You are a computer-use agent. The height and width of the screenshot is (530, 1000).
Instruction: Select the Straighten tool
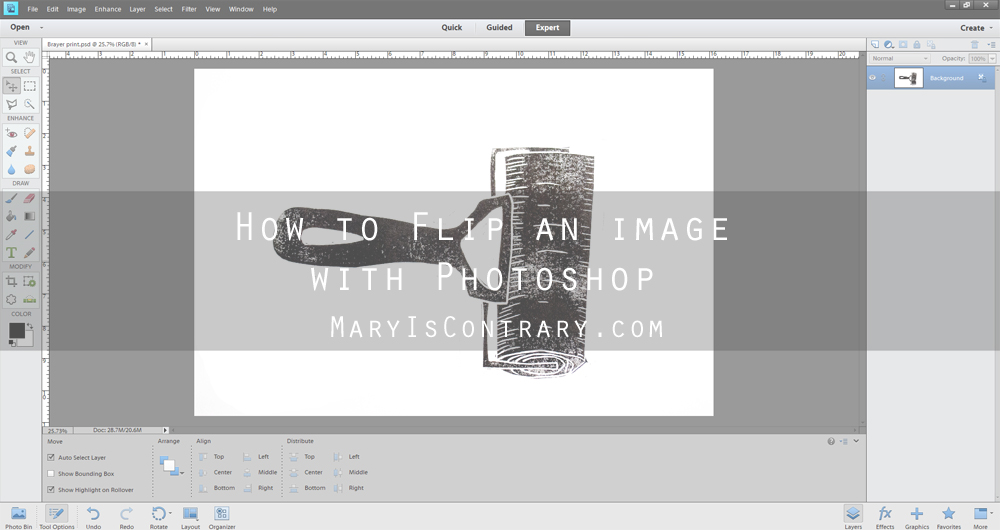click(29, 299)
